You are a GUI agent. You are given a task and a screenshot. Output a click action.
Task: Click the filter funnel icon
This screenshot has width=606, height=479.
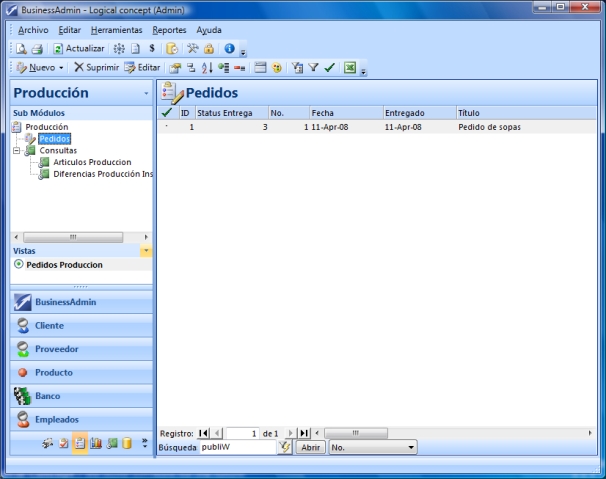pos(312,67)
